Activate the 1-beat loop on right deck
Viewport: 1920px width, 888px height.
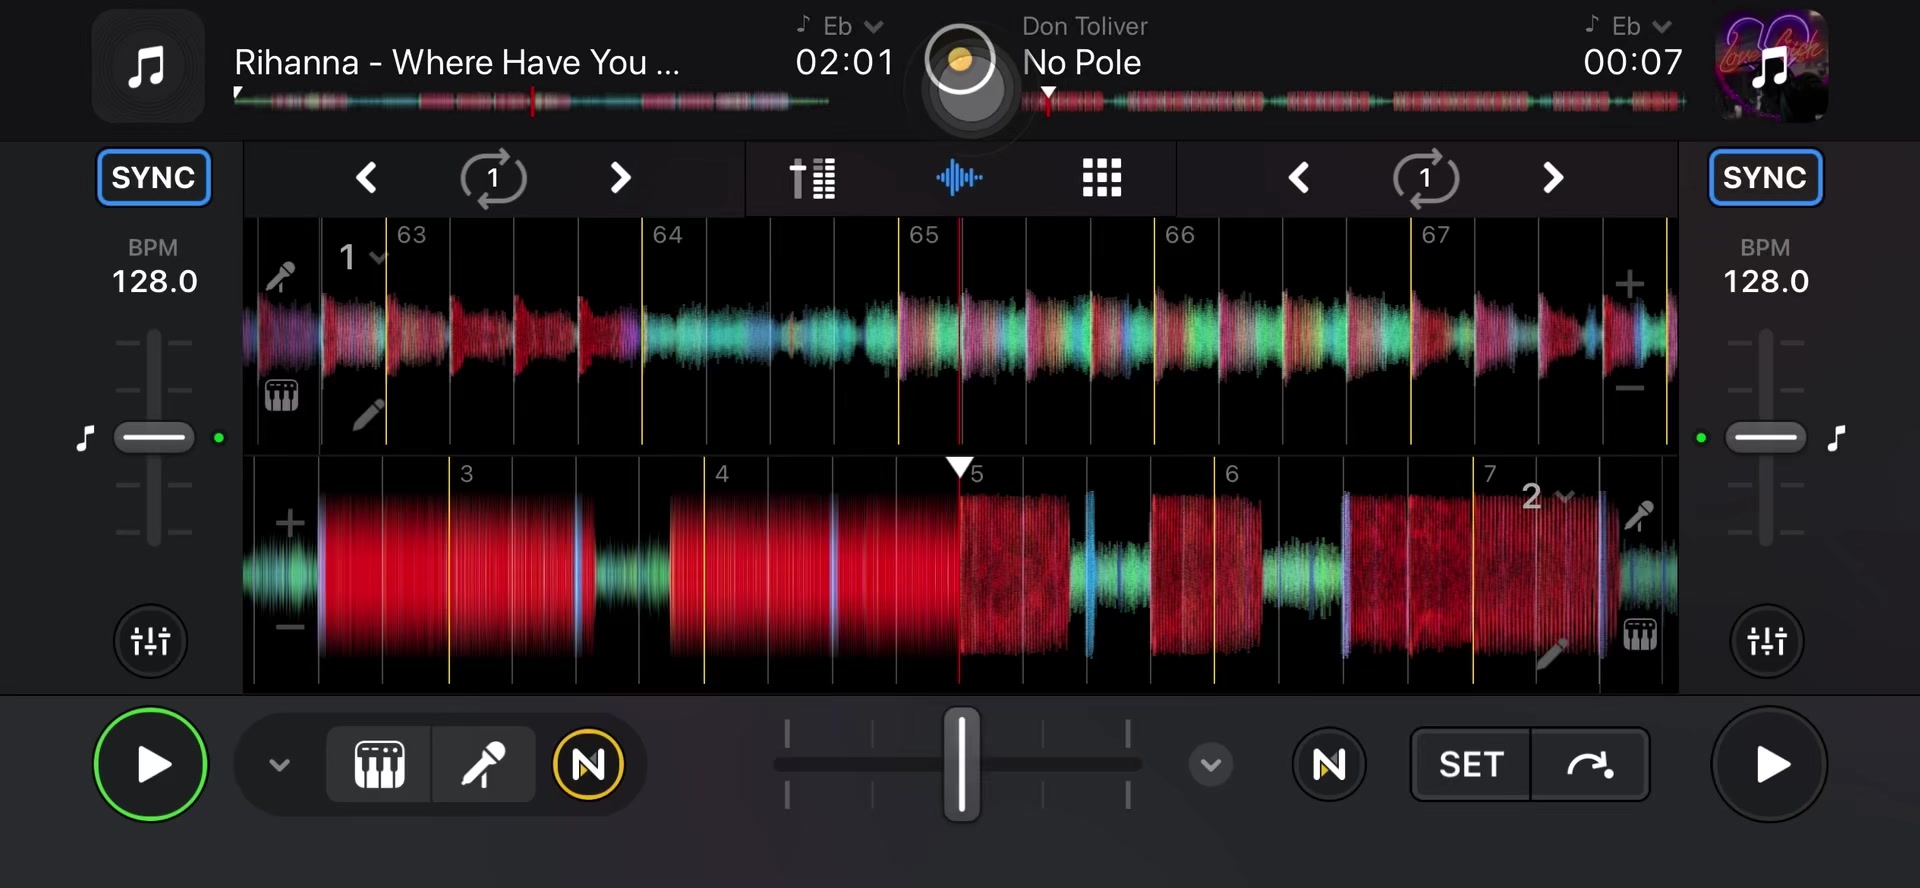[1426, 178]
